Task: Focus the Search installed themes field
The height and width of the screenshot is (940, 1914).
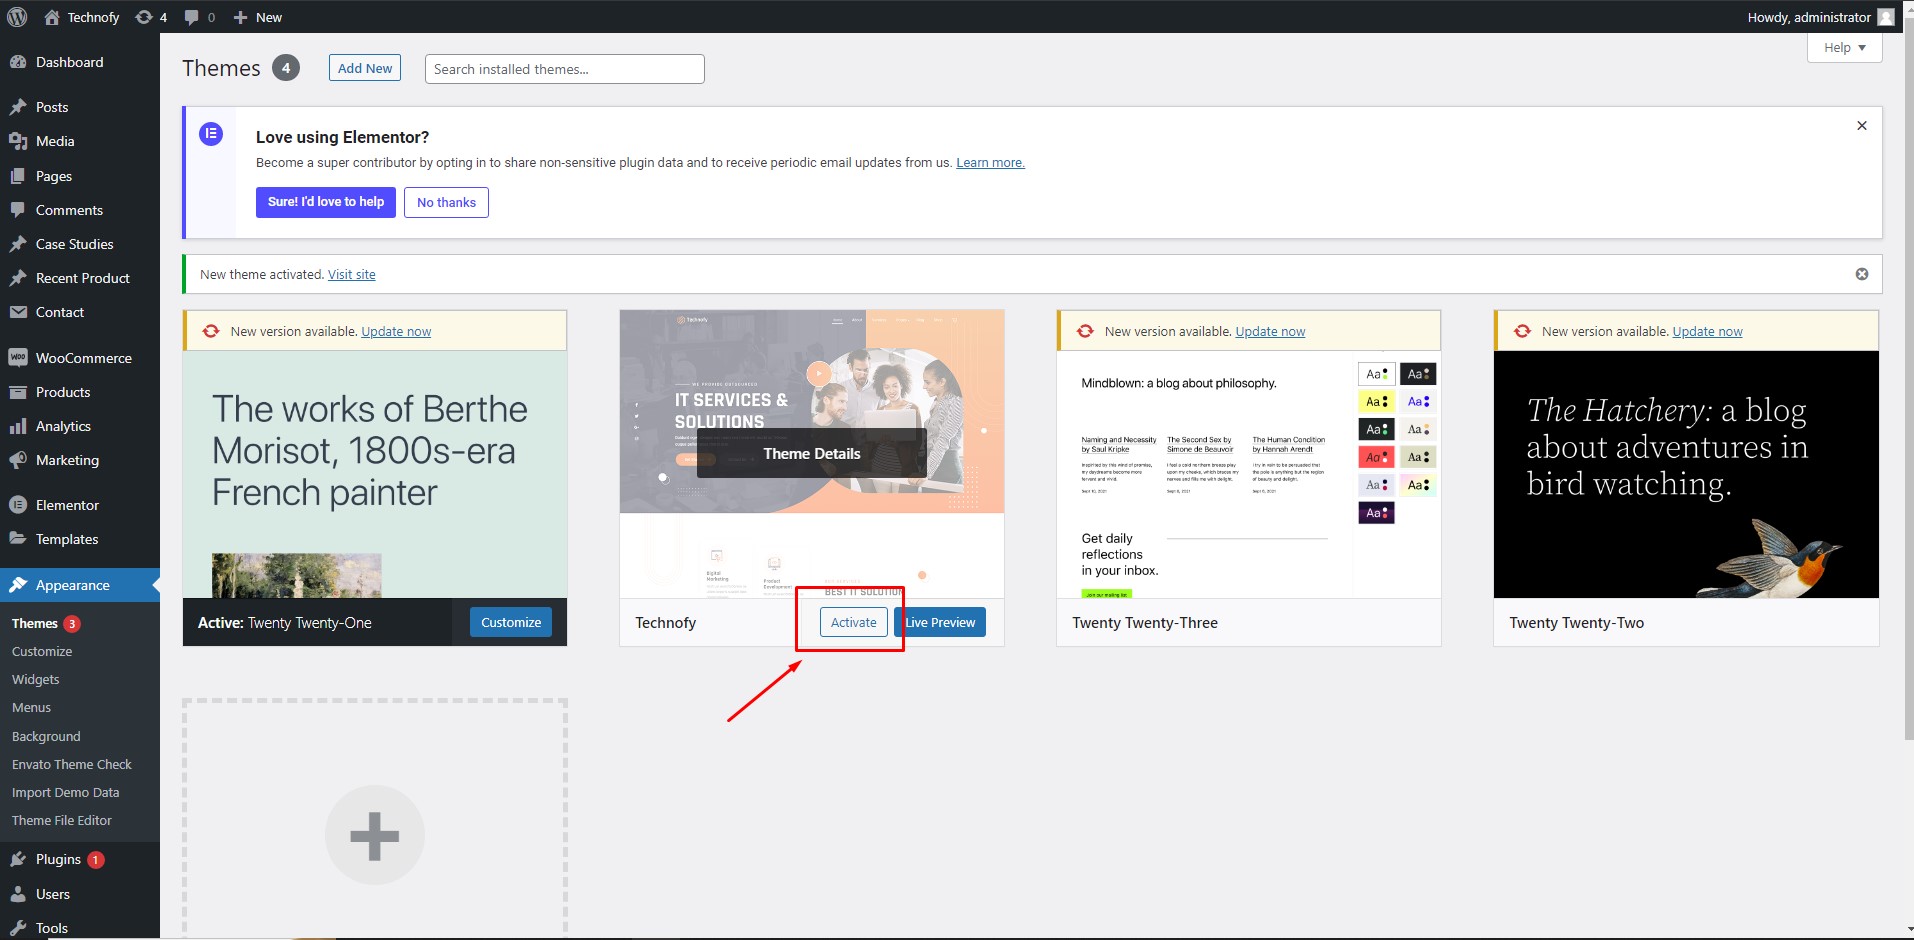Action: (x=565, y=69)
